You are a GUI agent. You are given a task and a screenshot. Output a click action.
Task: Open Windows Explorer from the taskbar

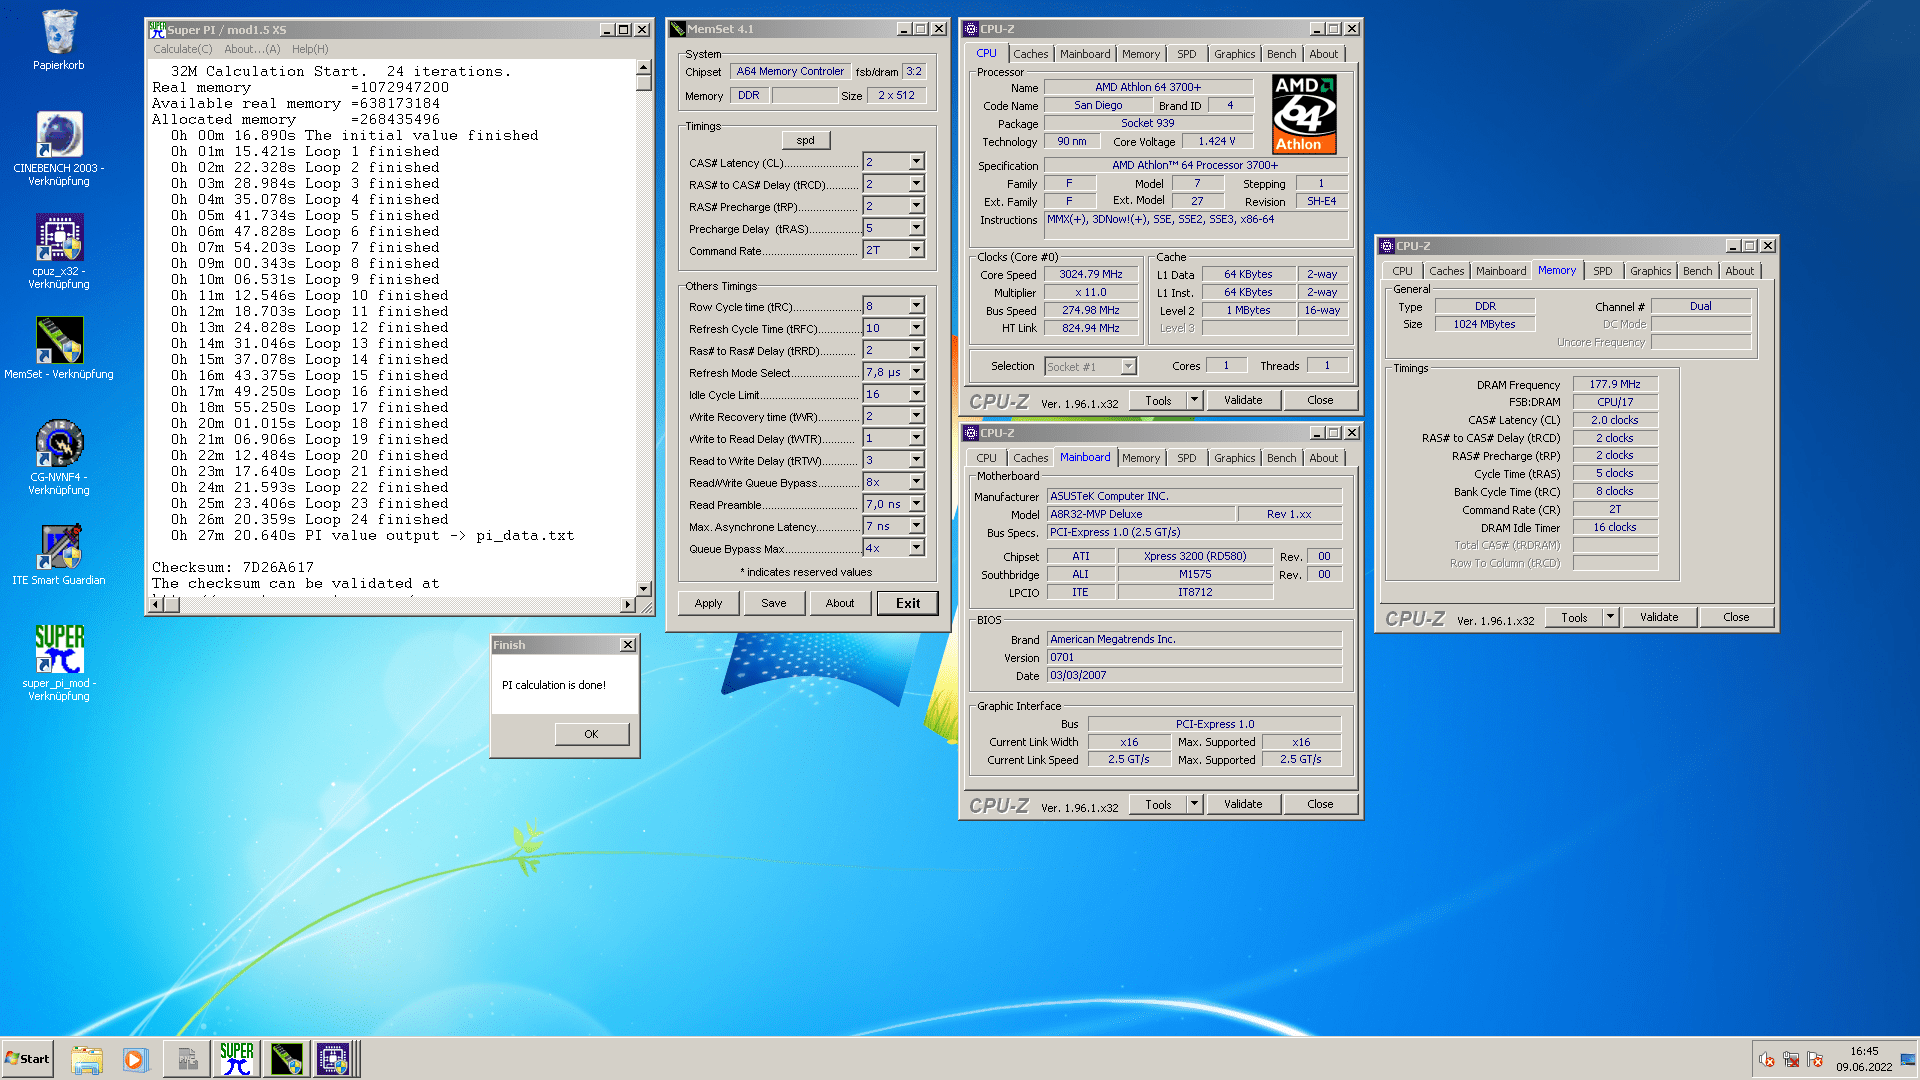pyautogui.click(x=87, y=1059)
